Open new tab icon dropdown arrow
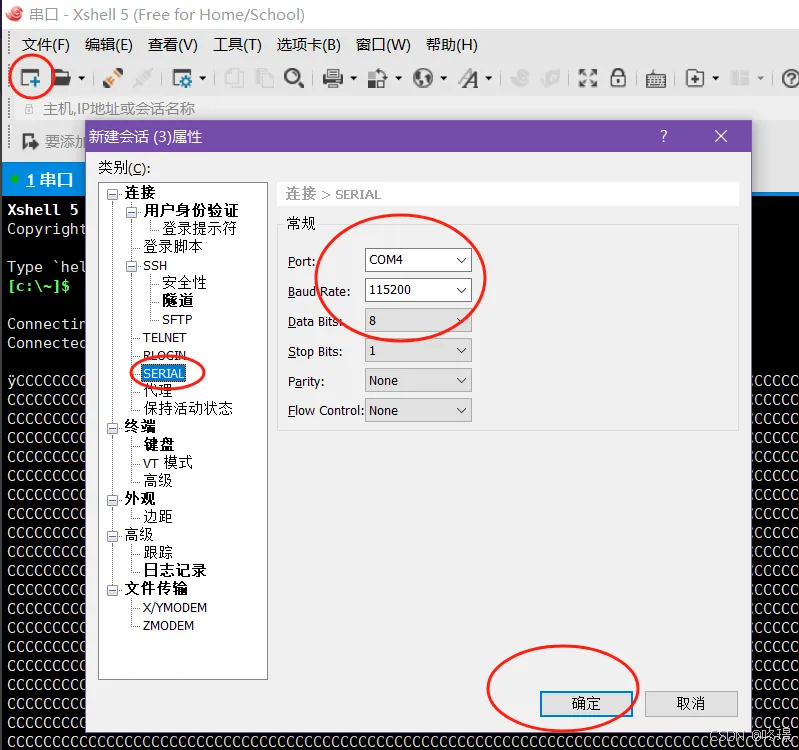Screen dimensions: 799x750 715,78
